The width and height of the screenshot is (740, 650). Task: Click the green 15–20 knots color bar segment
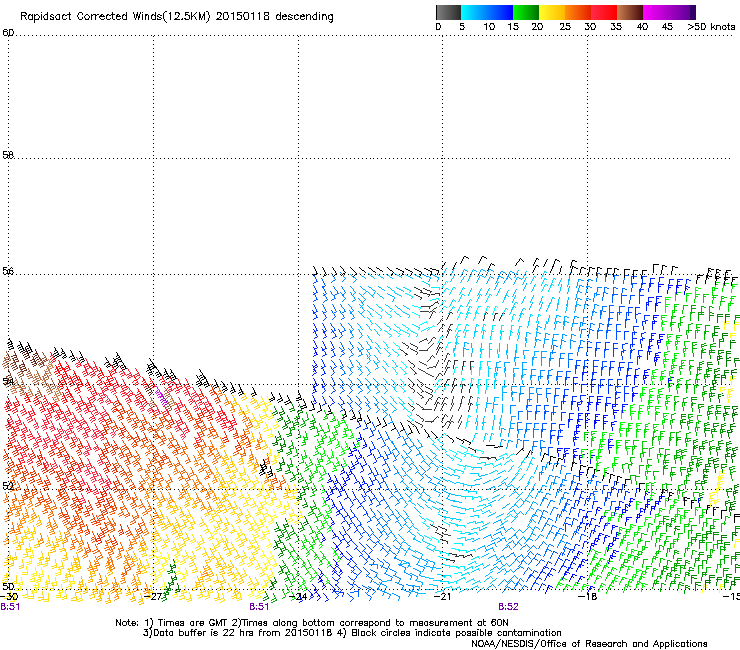(x=526, y=12)
